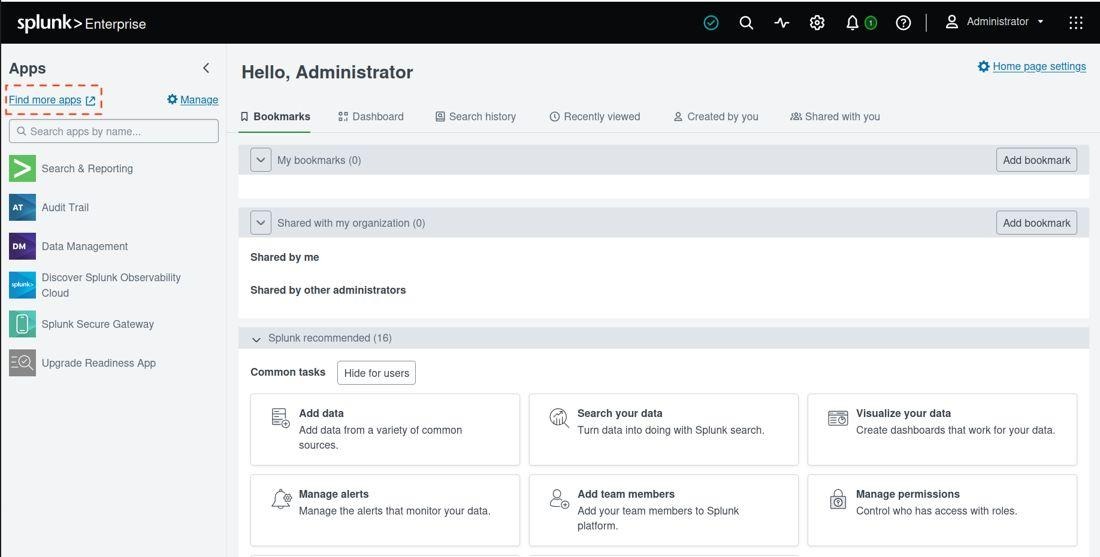Click the Add data document icon
This screenshot has height=557, width=1100.
coord(281,418)
